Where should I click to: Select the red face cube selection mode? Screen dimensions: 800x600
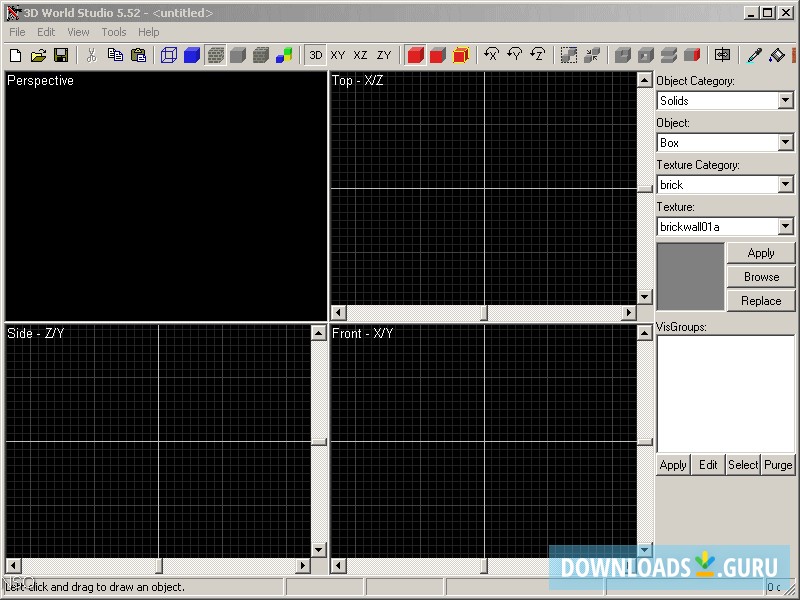[x=438, y=55]
